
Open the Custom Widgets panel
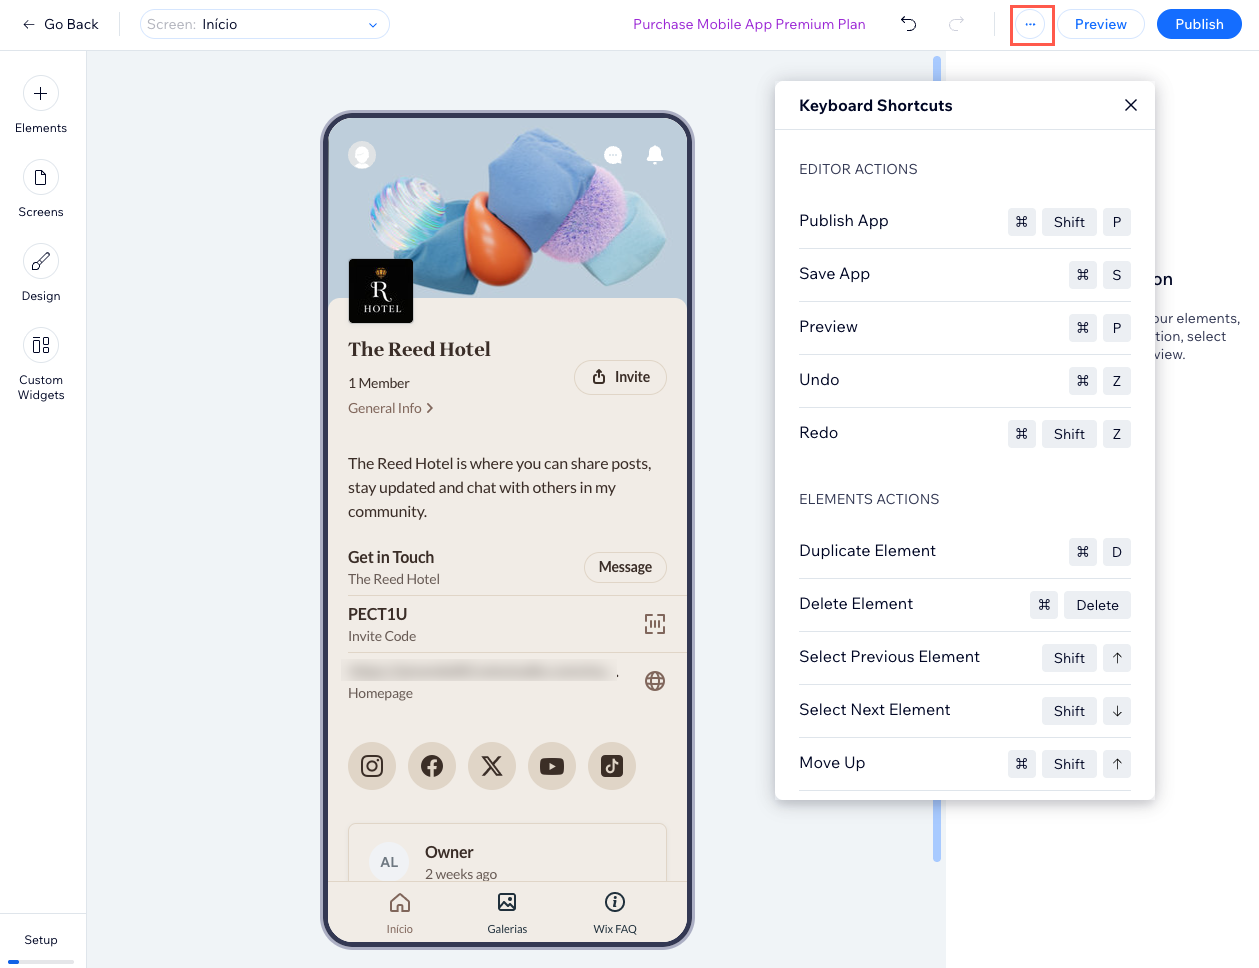(41, 346)
